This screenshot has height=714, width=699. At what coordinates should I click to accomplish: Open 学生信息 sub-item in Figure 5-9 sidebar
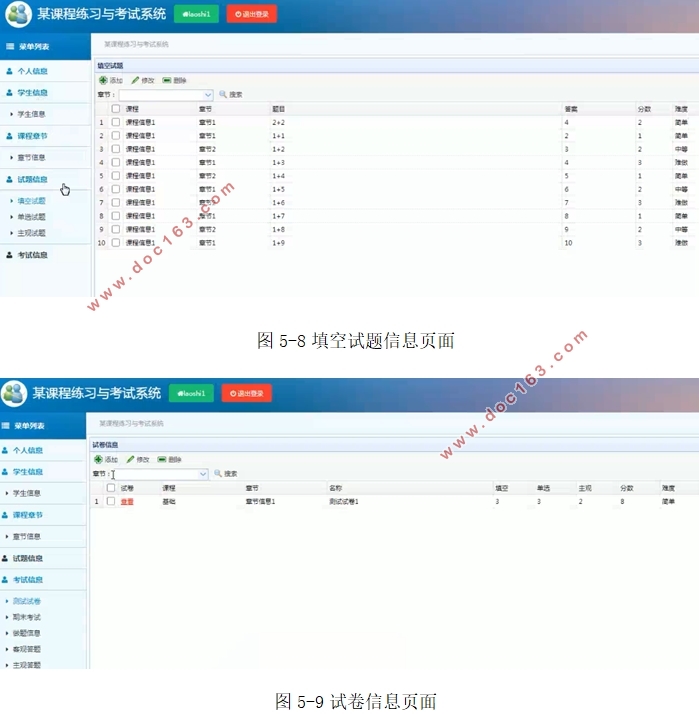27,493
